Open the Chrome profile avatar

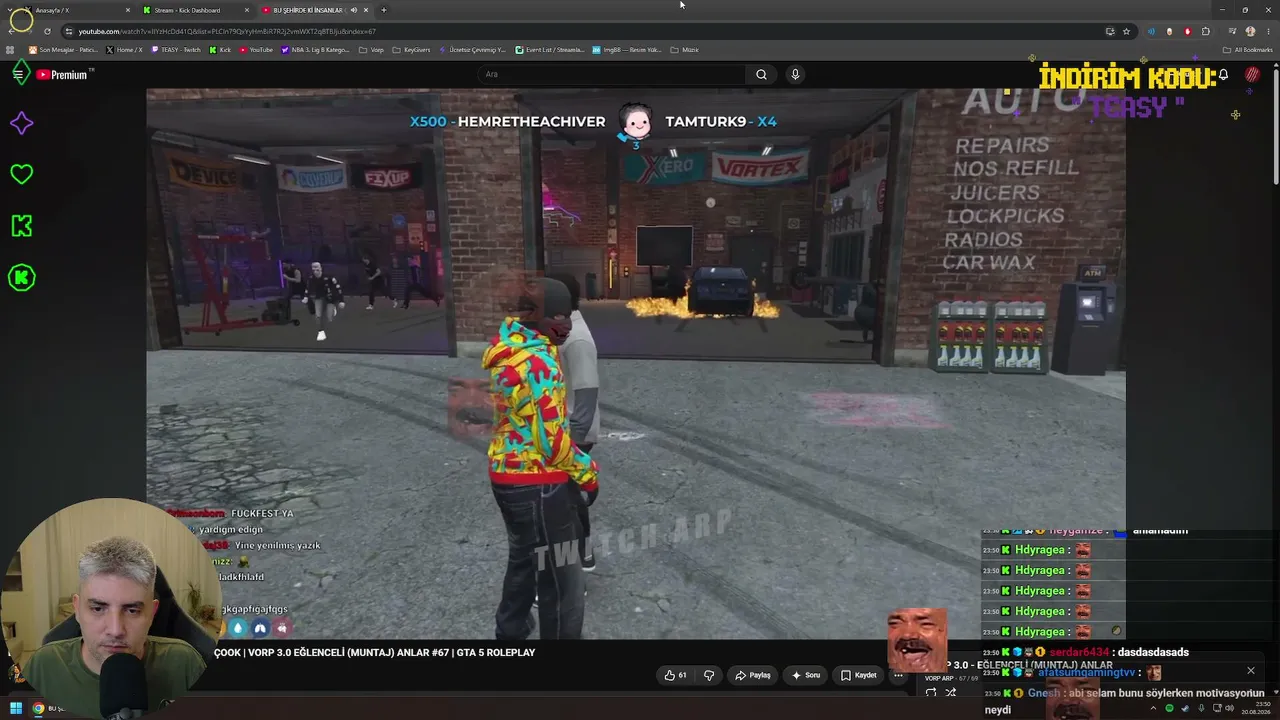pos(1250,31)
